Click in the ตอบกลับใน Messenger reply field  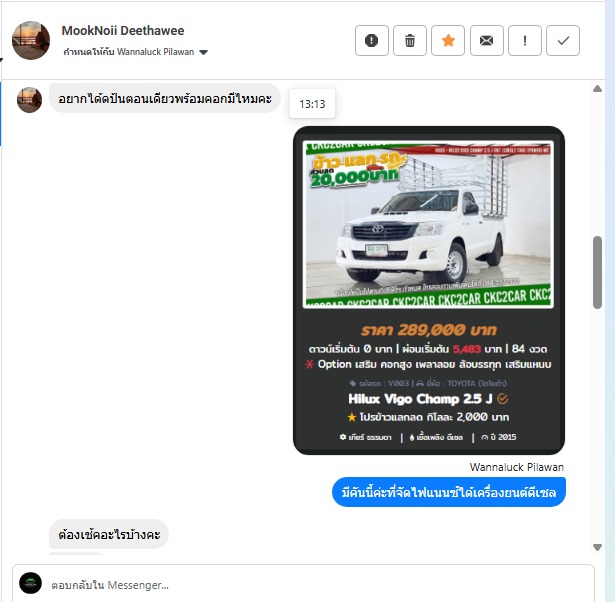tap(303, 584)
